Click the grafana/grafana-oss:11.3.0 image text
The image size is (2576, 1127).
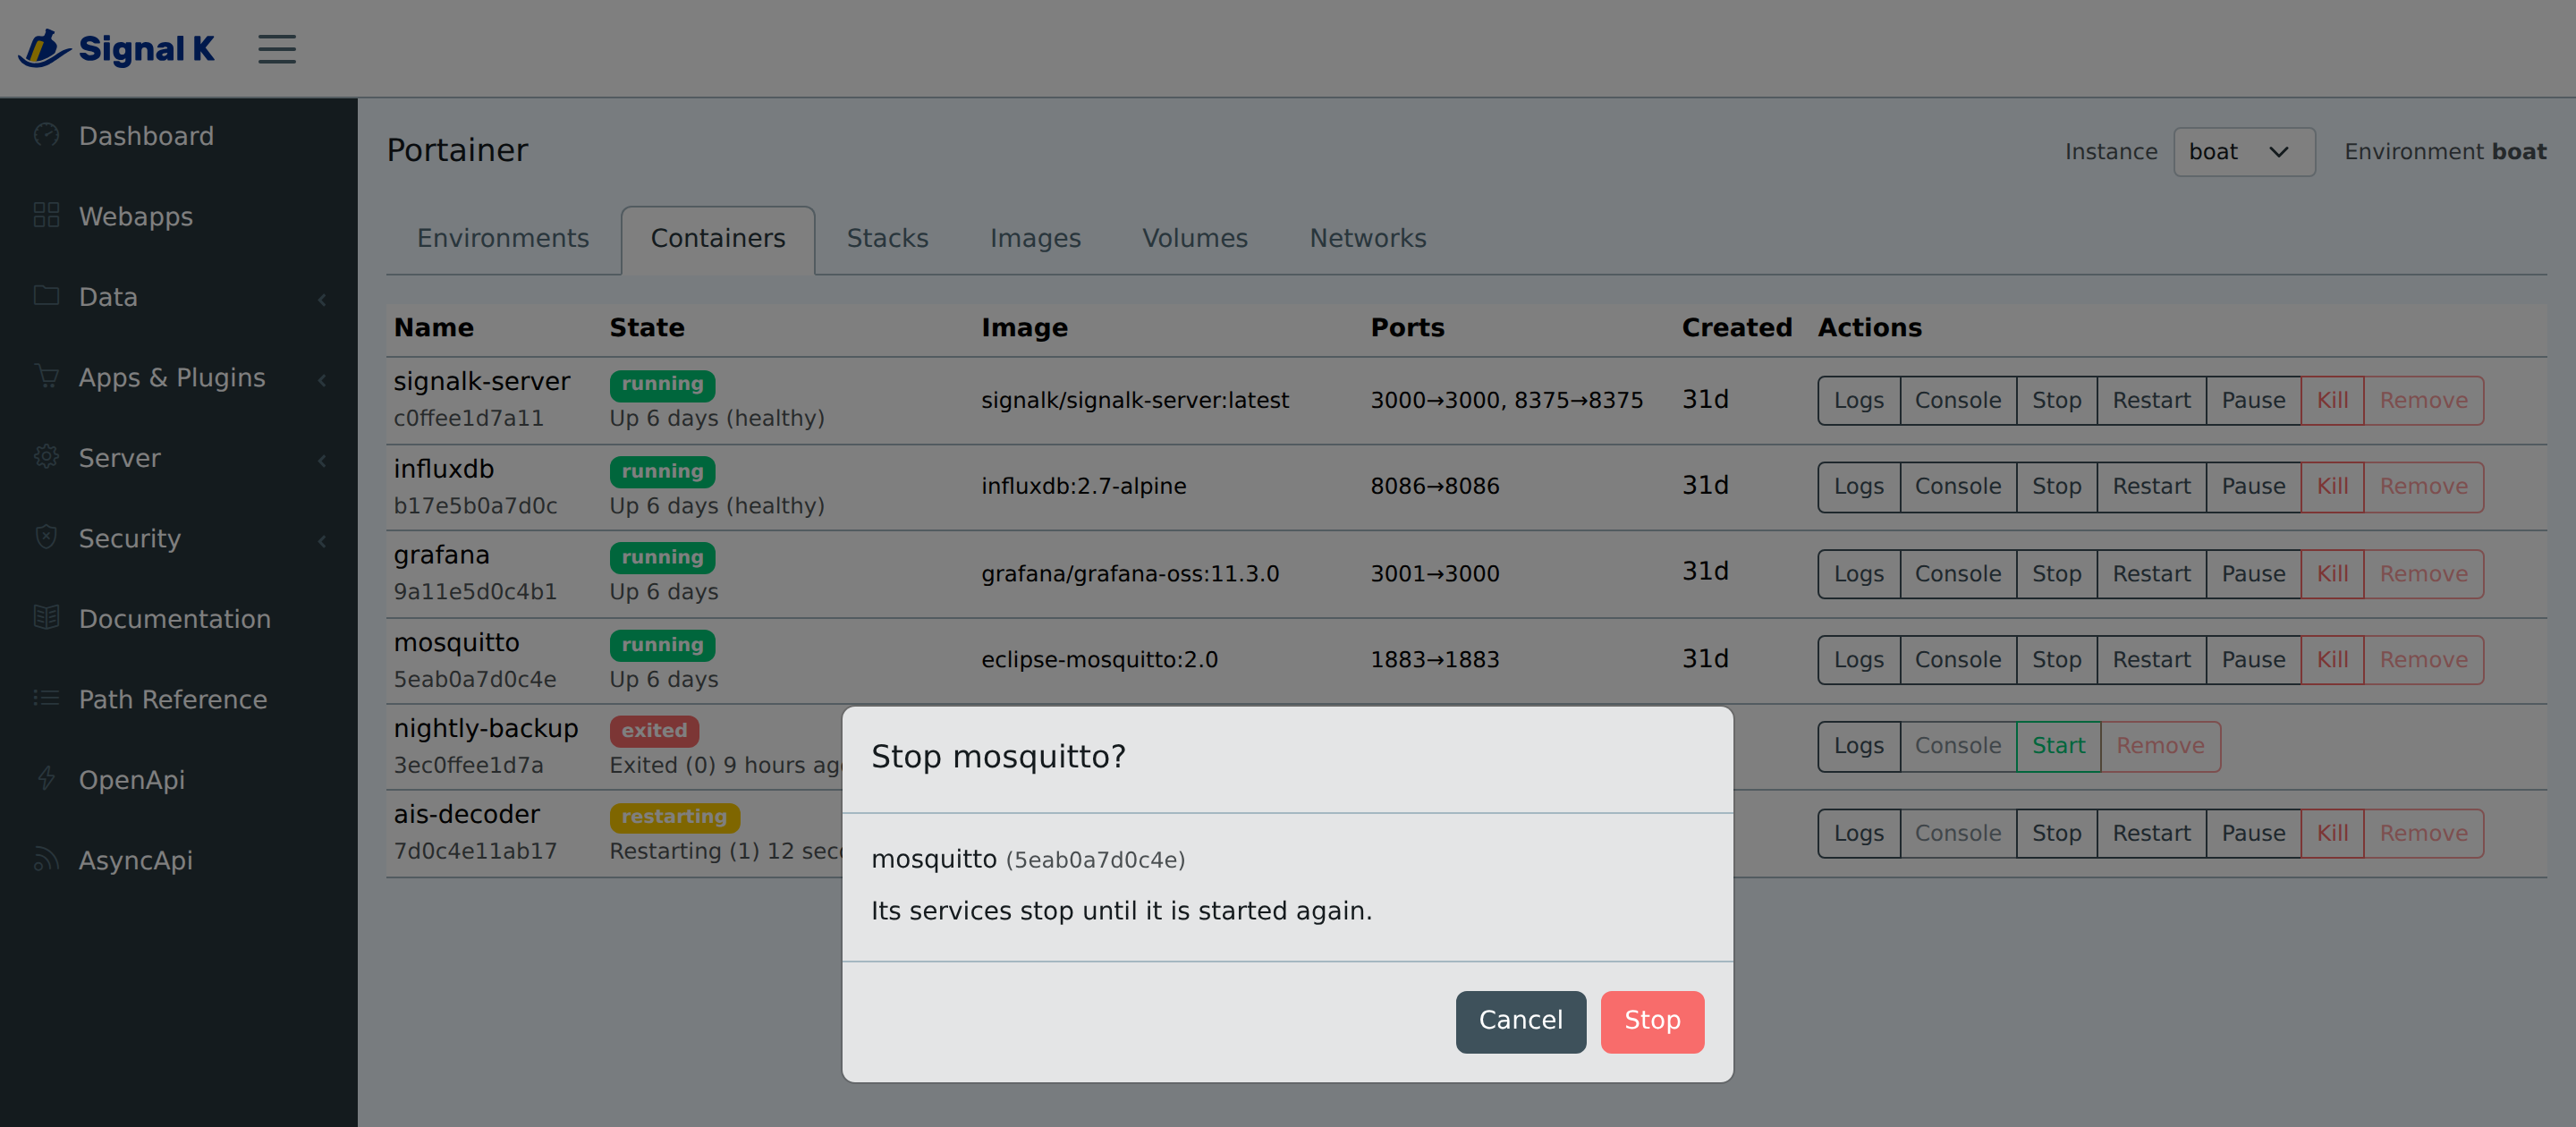coord(1130,574)
